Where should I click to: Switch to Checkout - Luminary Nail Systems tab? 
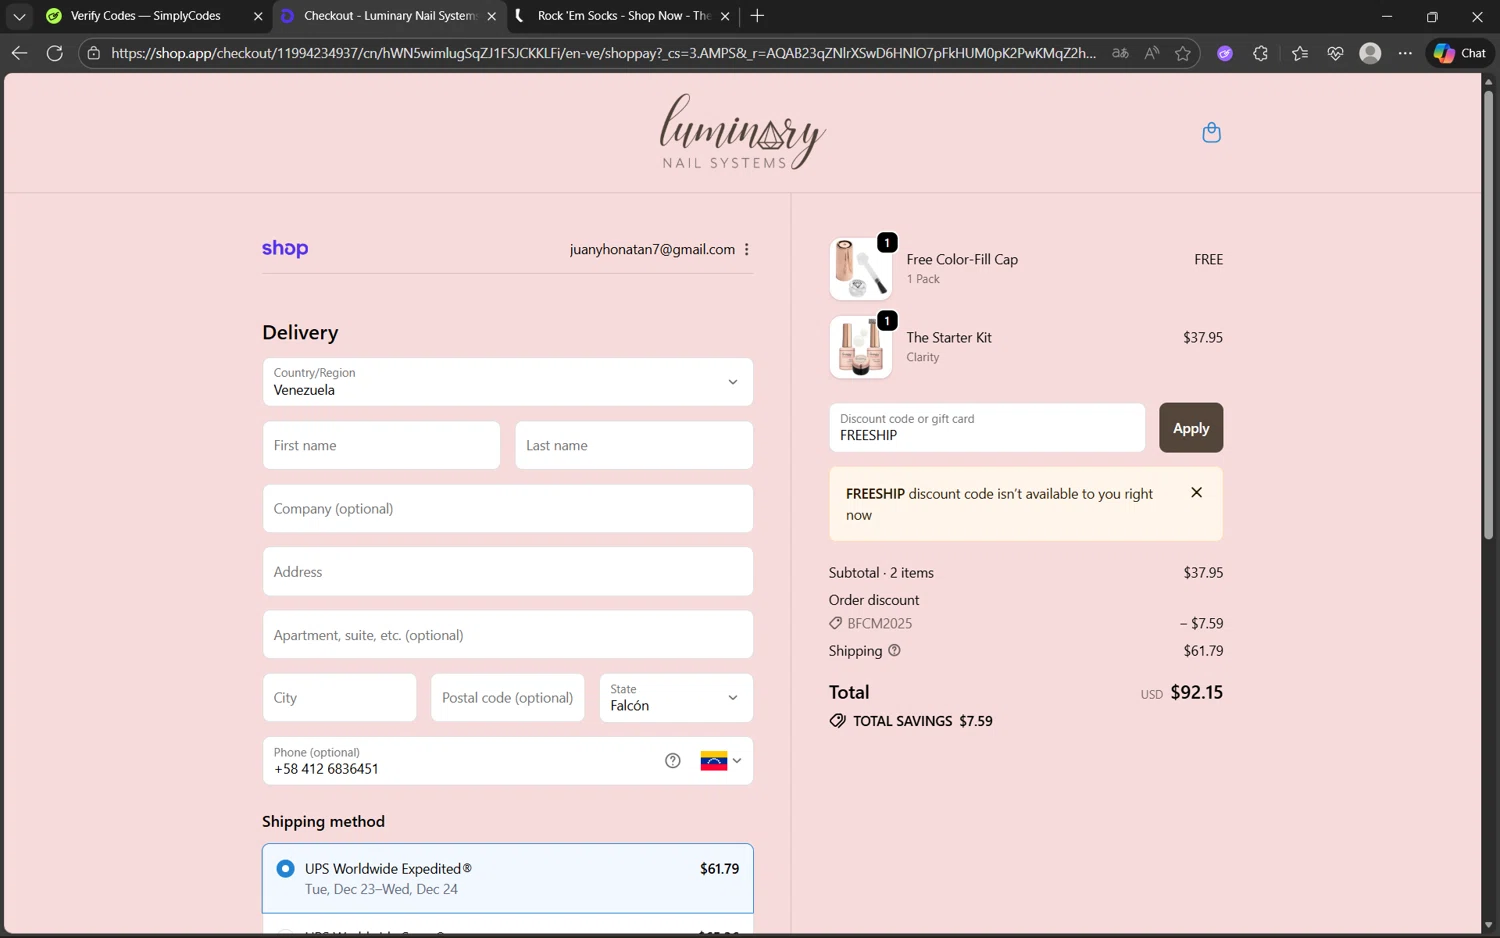pyautogui.click(x=389, y=16)
